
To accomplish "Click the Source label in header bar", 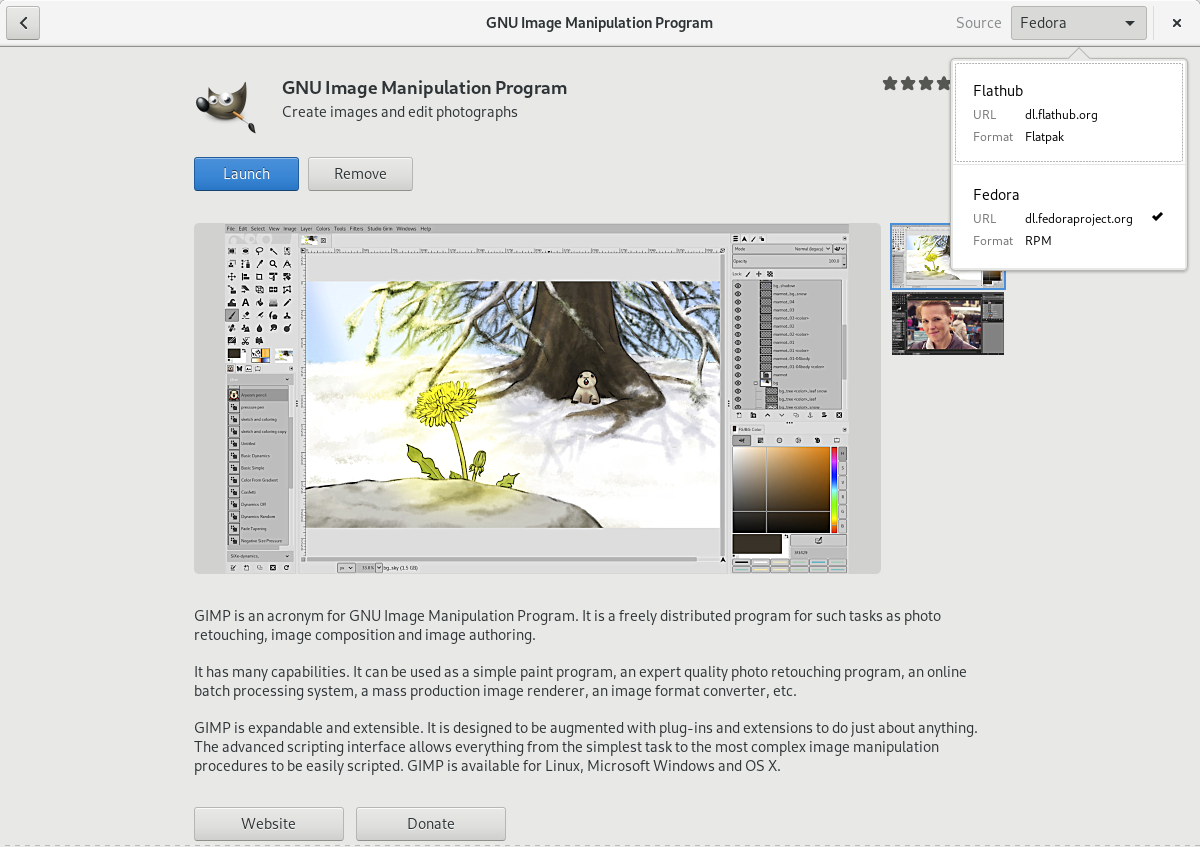I will tap(978, 23).
